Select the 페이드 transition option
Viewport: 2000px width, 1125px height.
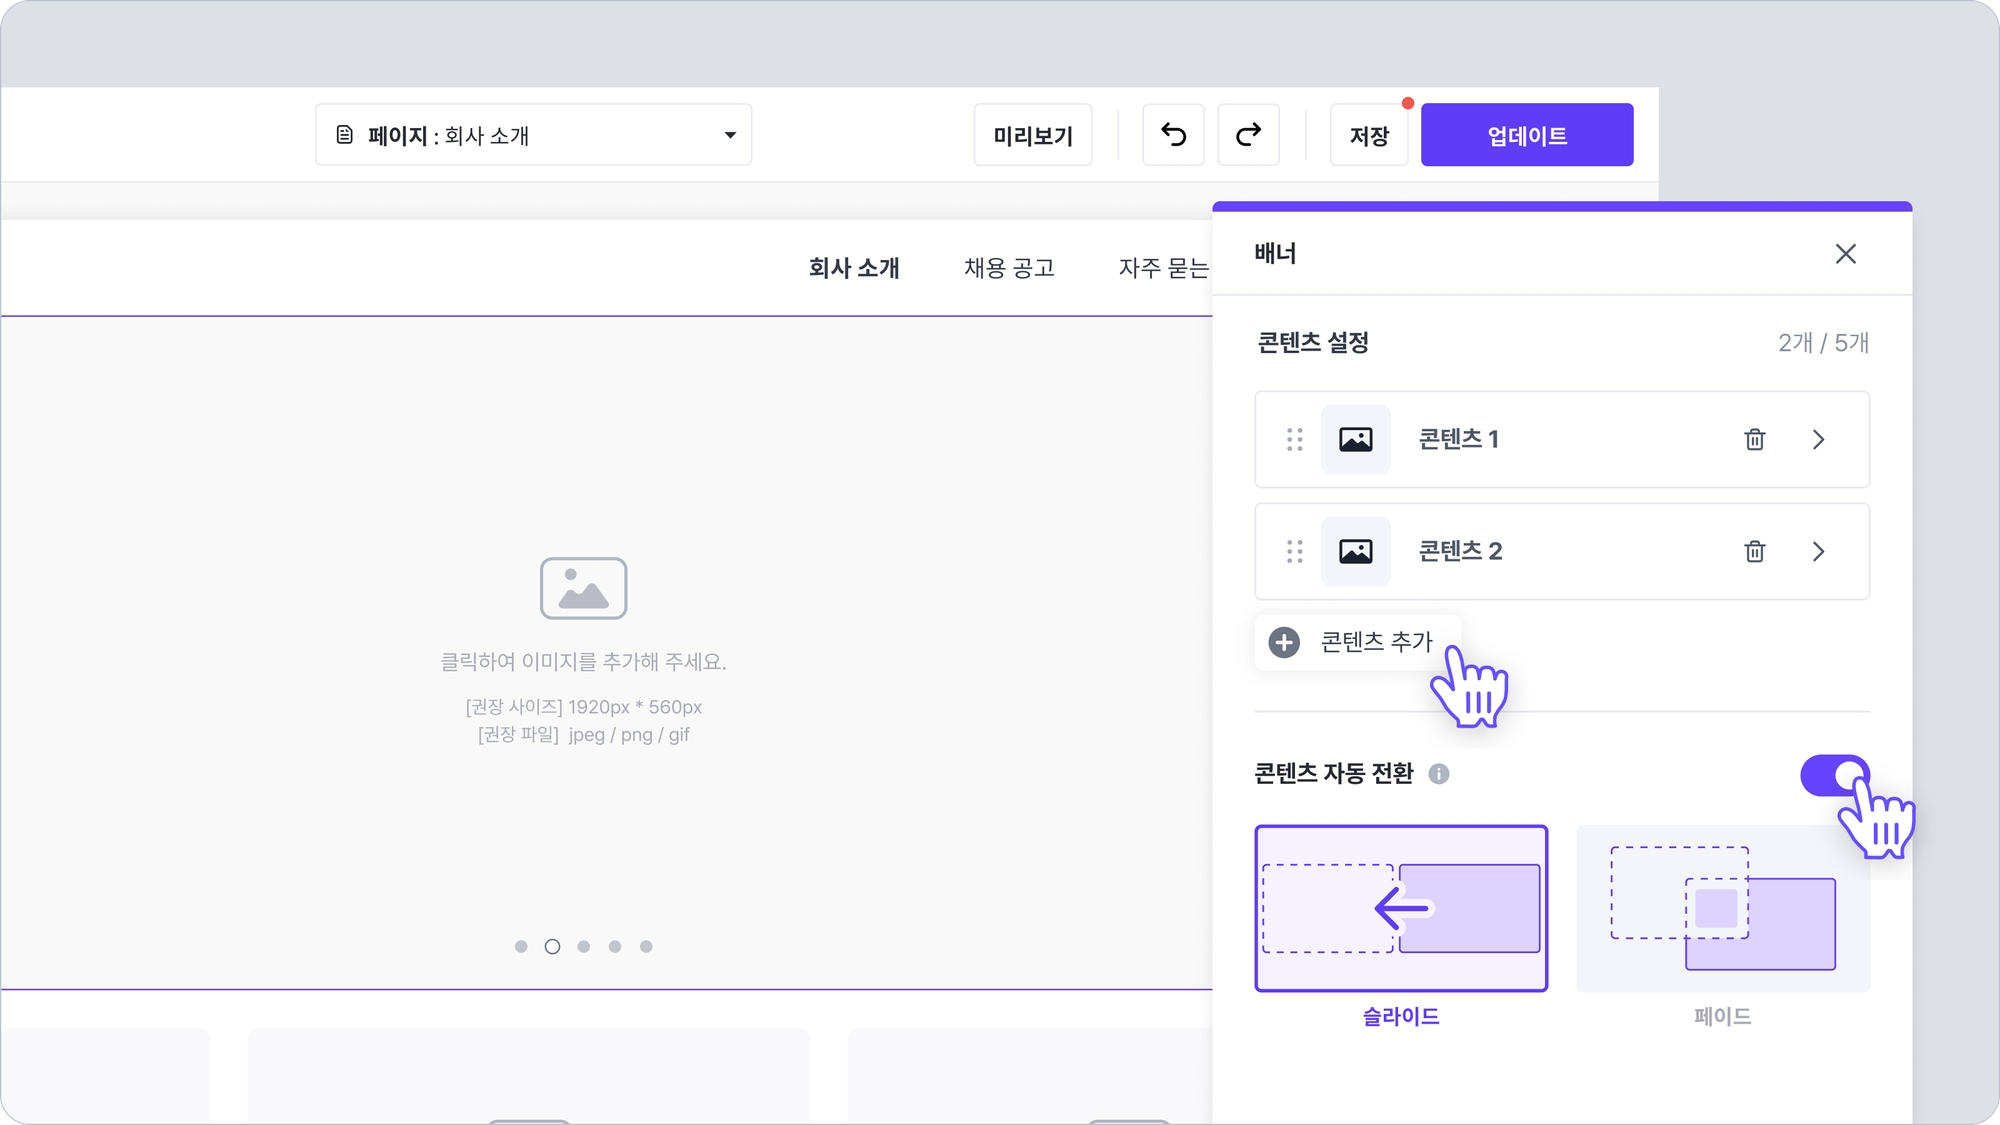click(1722, 908)
